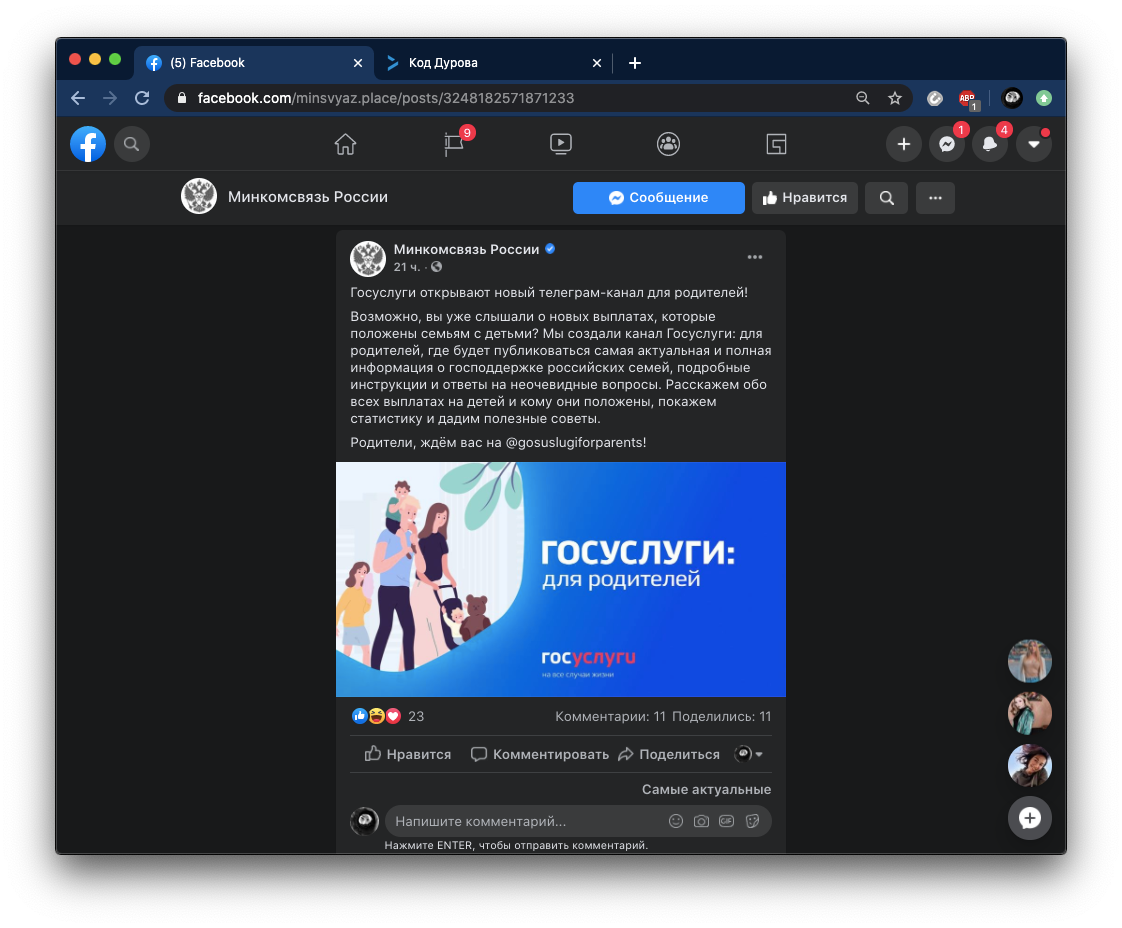Open the Messenger icon in top bar
Viewport: 1122px width, 928px height.
click(x=946, y=144)
